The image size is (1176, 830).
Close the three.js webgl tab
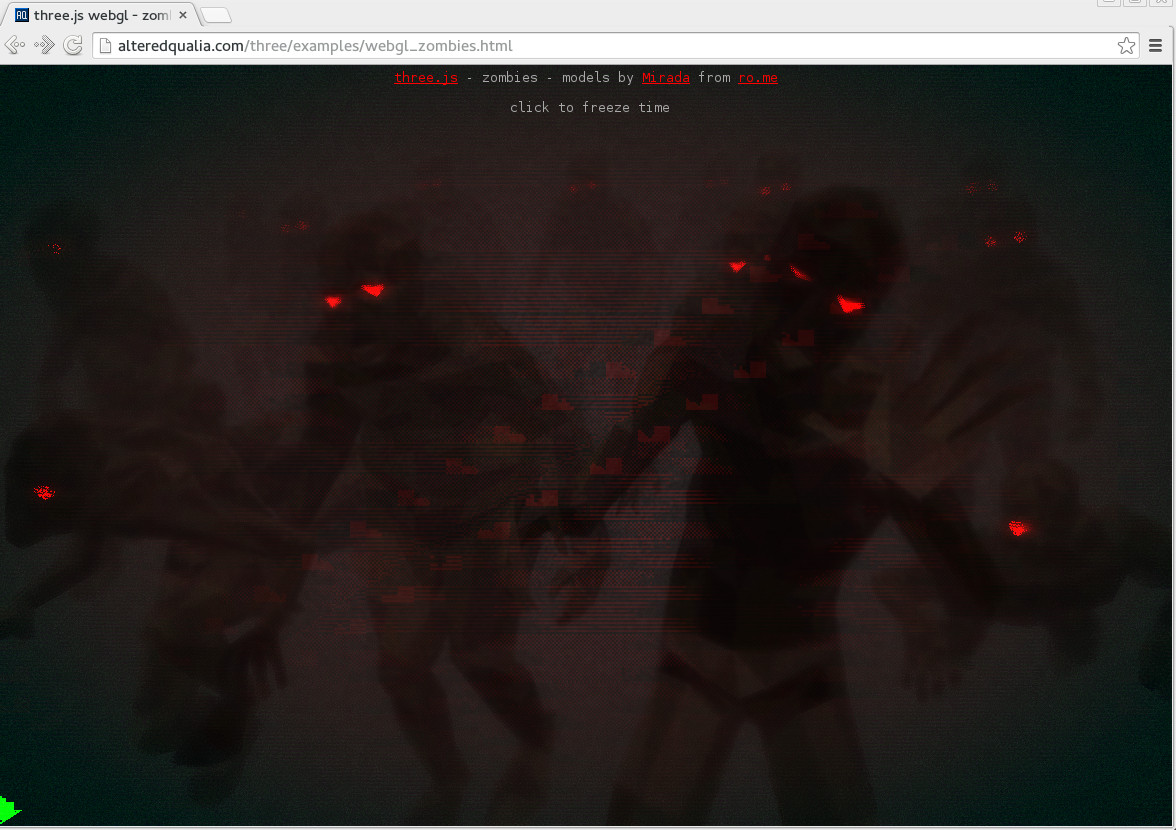point(183,15)
